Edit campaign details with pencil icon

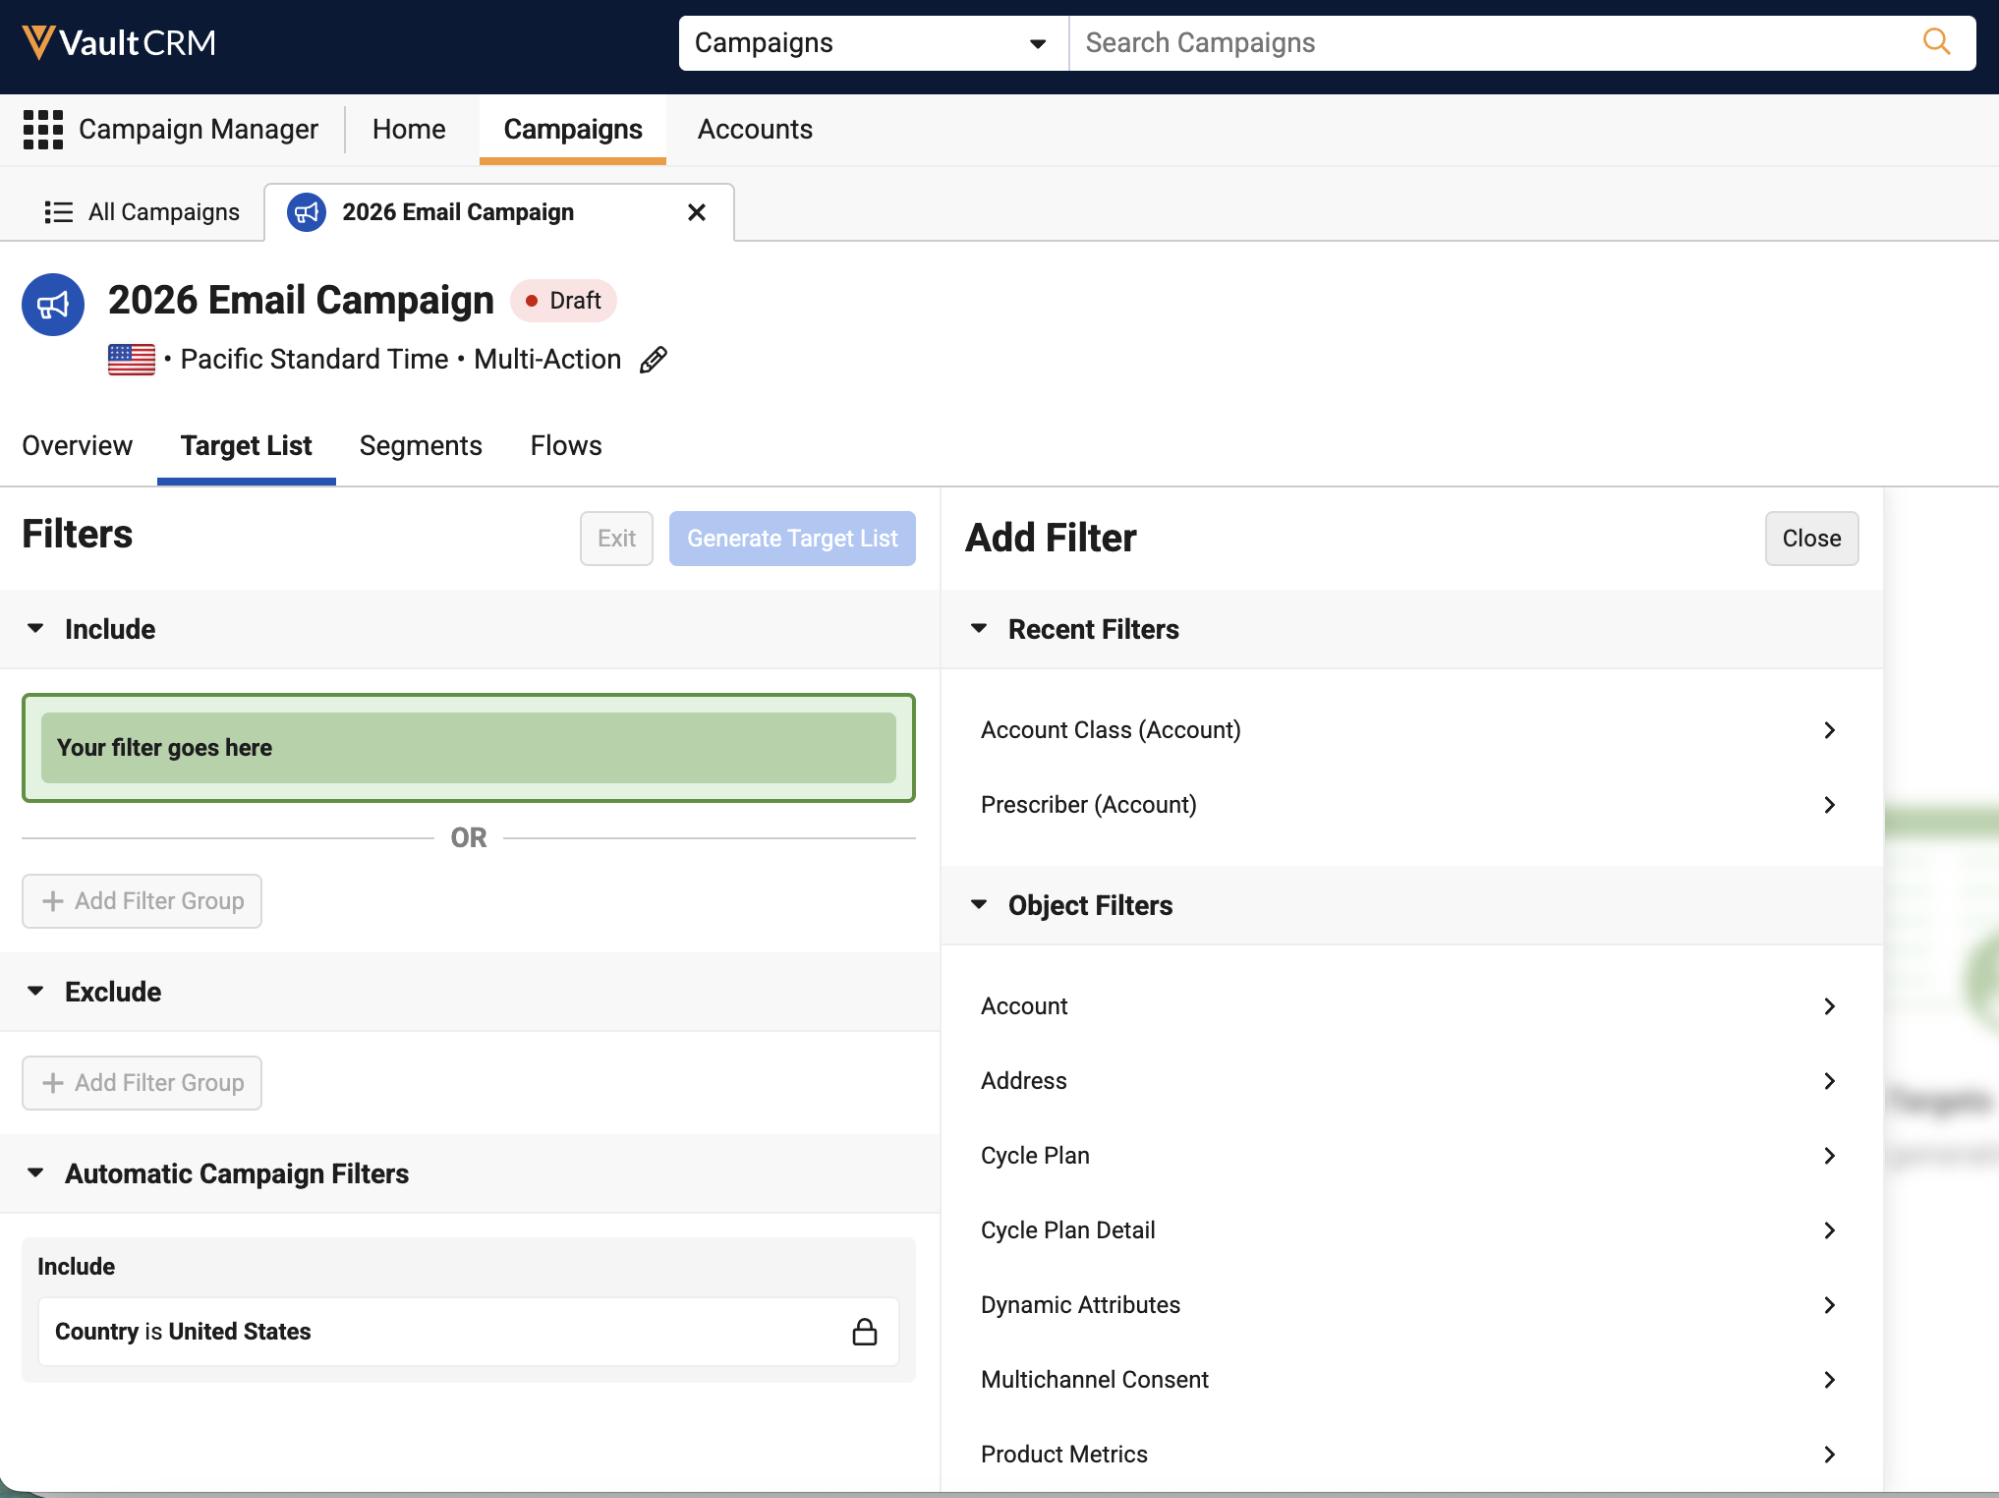click(x=653, y=359)
